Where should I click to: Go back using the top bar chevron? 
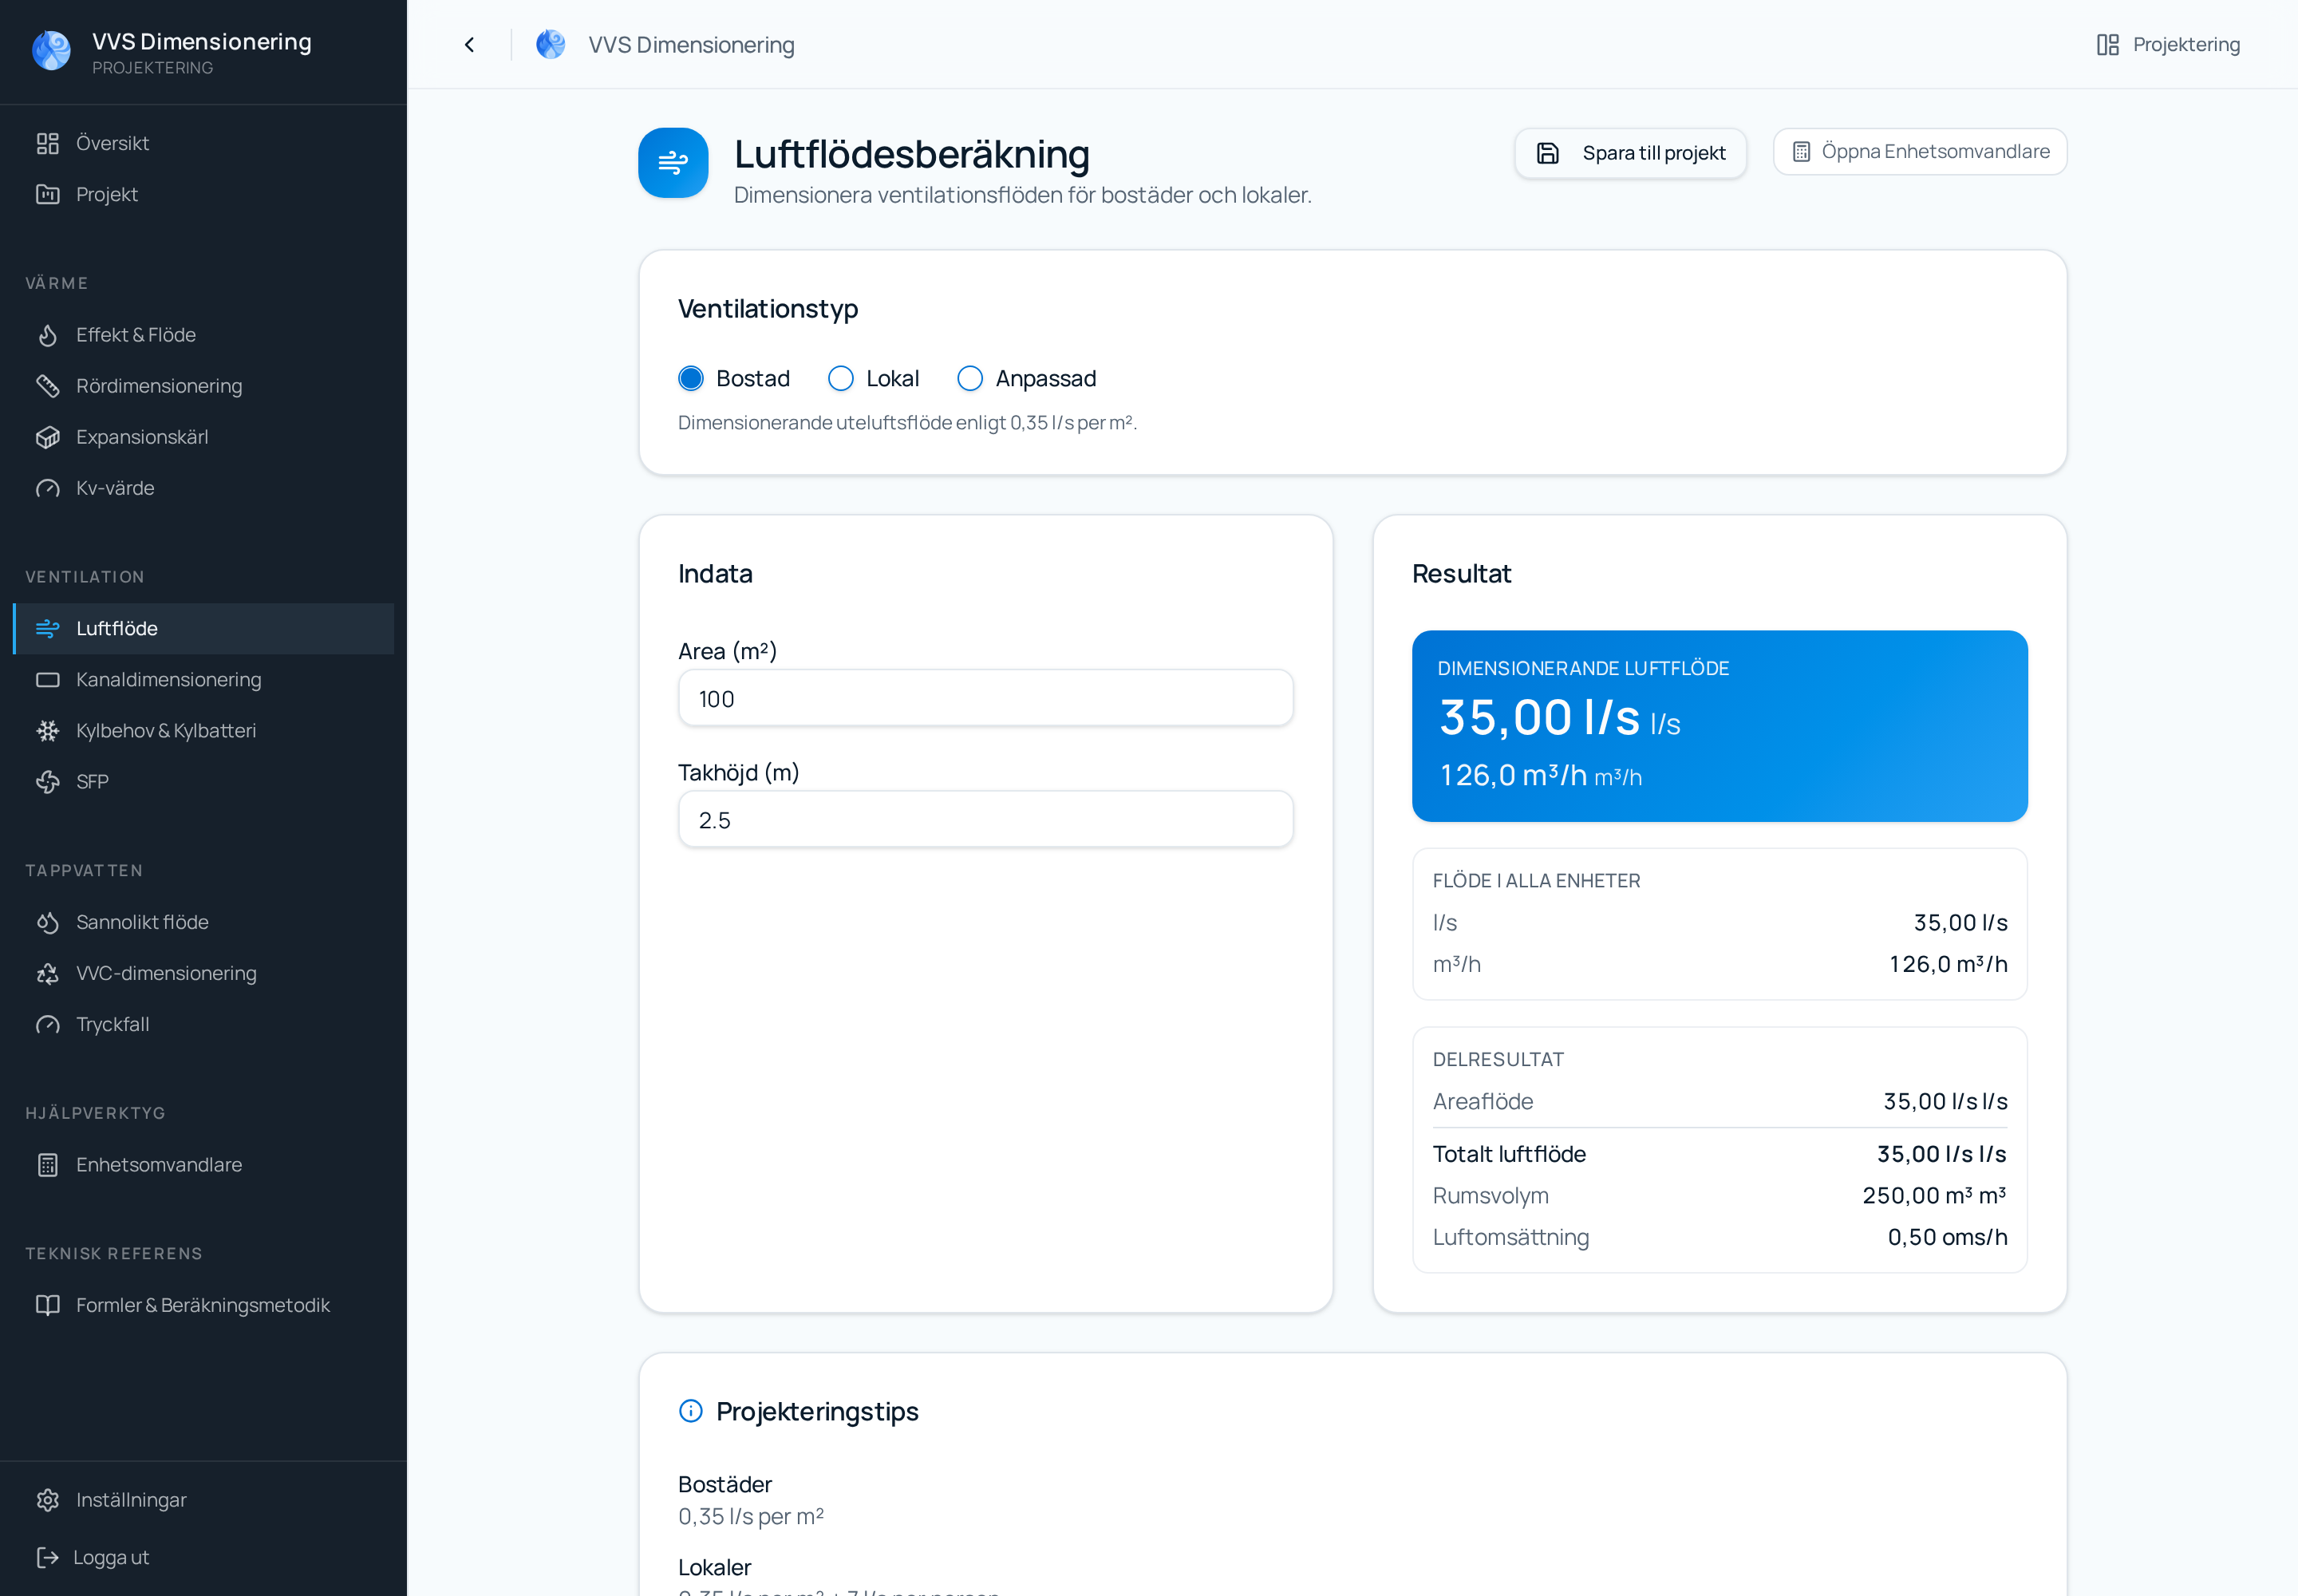(469, 44)
